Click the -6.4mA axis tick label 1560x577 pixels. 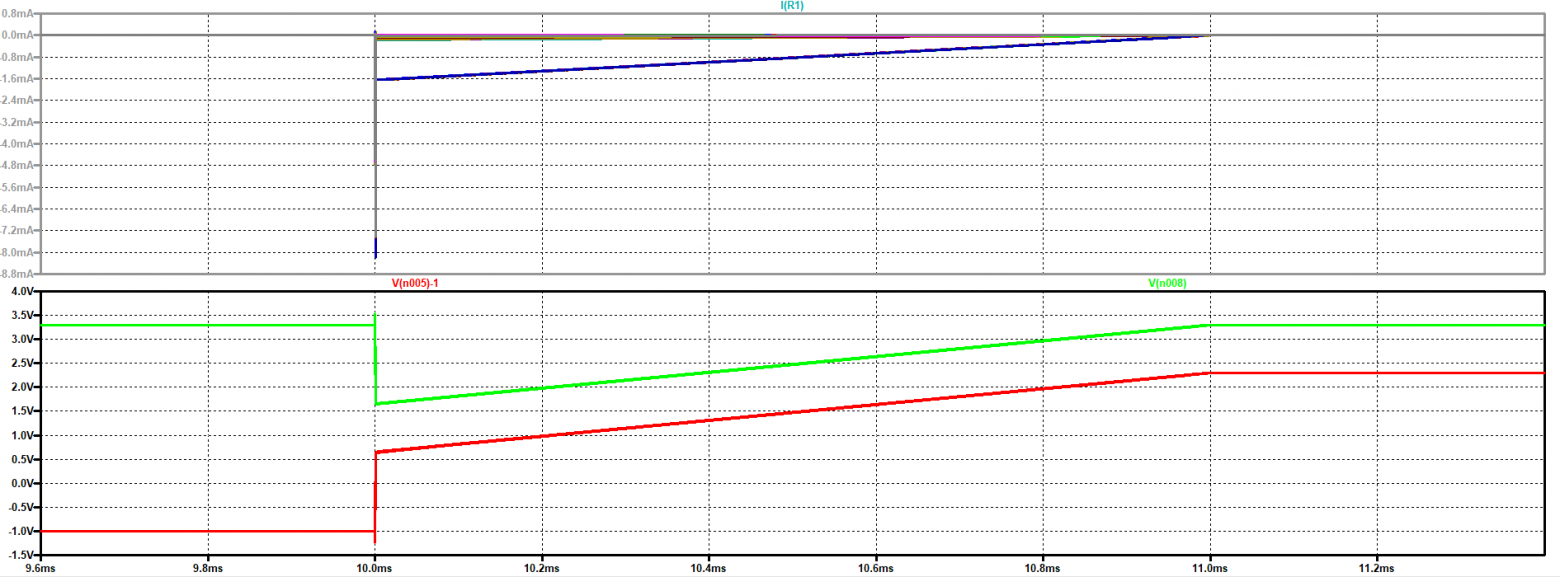click(x=18, y=209)
